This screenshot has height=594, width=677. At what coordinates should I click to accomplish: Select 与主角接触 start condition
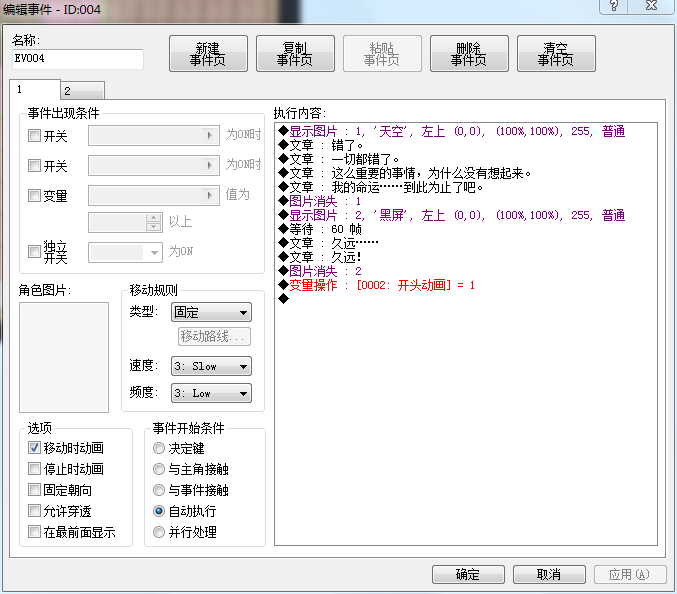[159, 469]
